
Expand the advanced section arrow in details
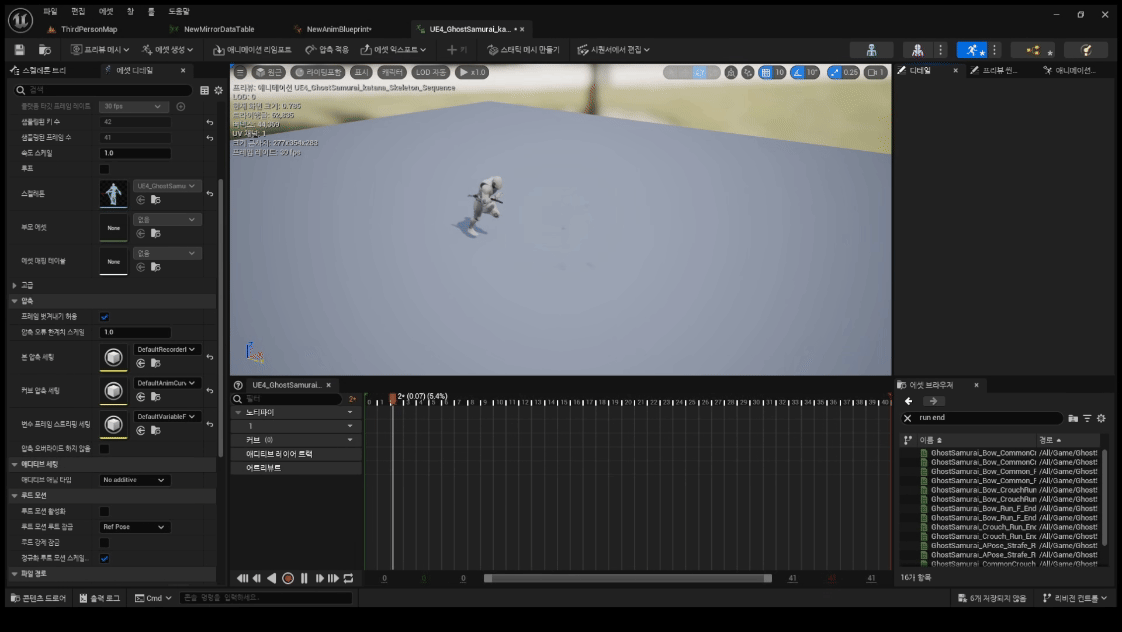14,285
